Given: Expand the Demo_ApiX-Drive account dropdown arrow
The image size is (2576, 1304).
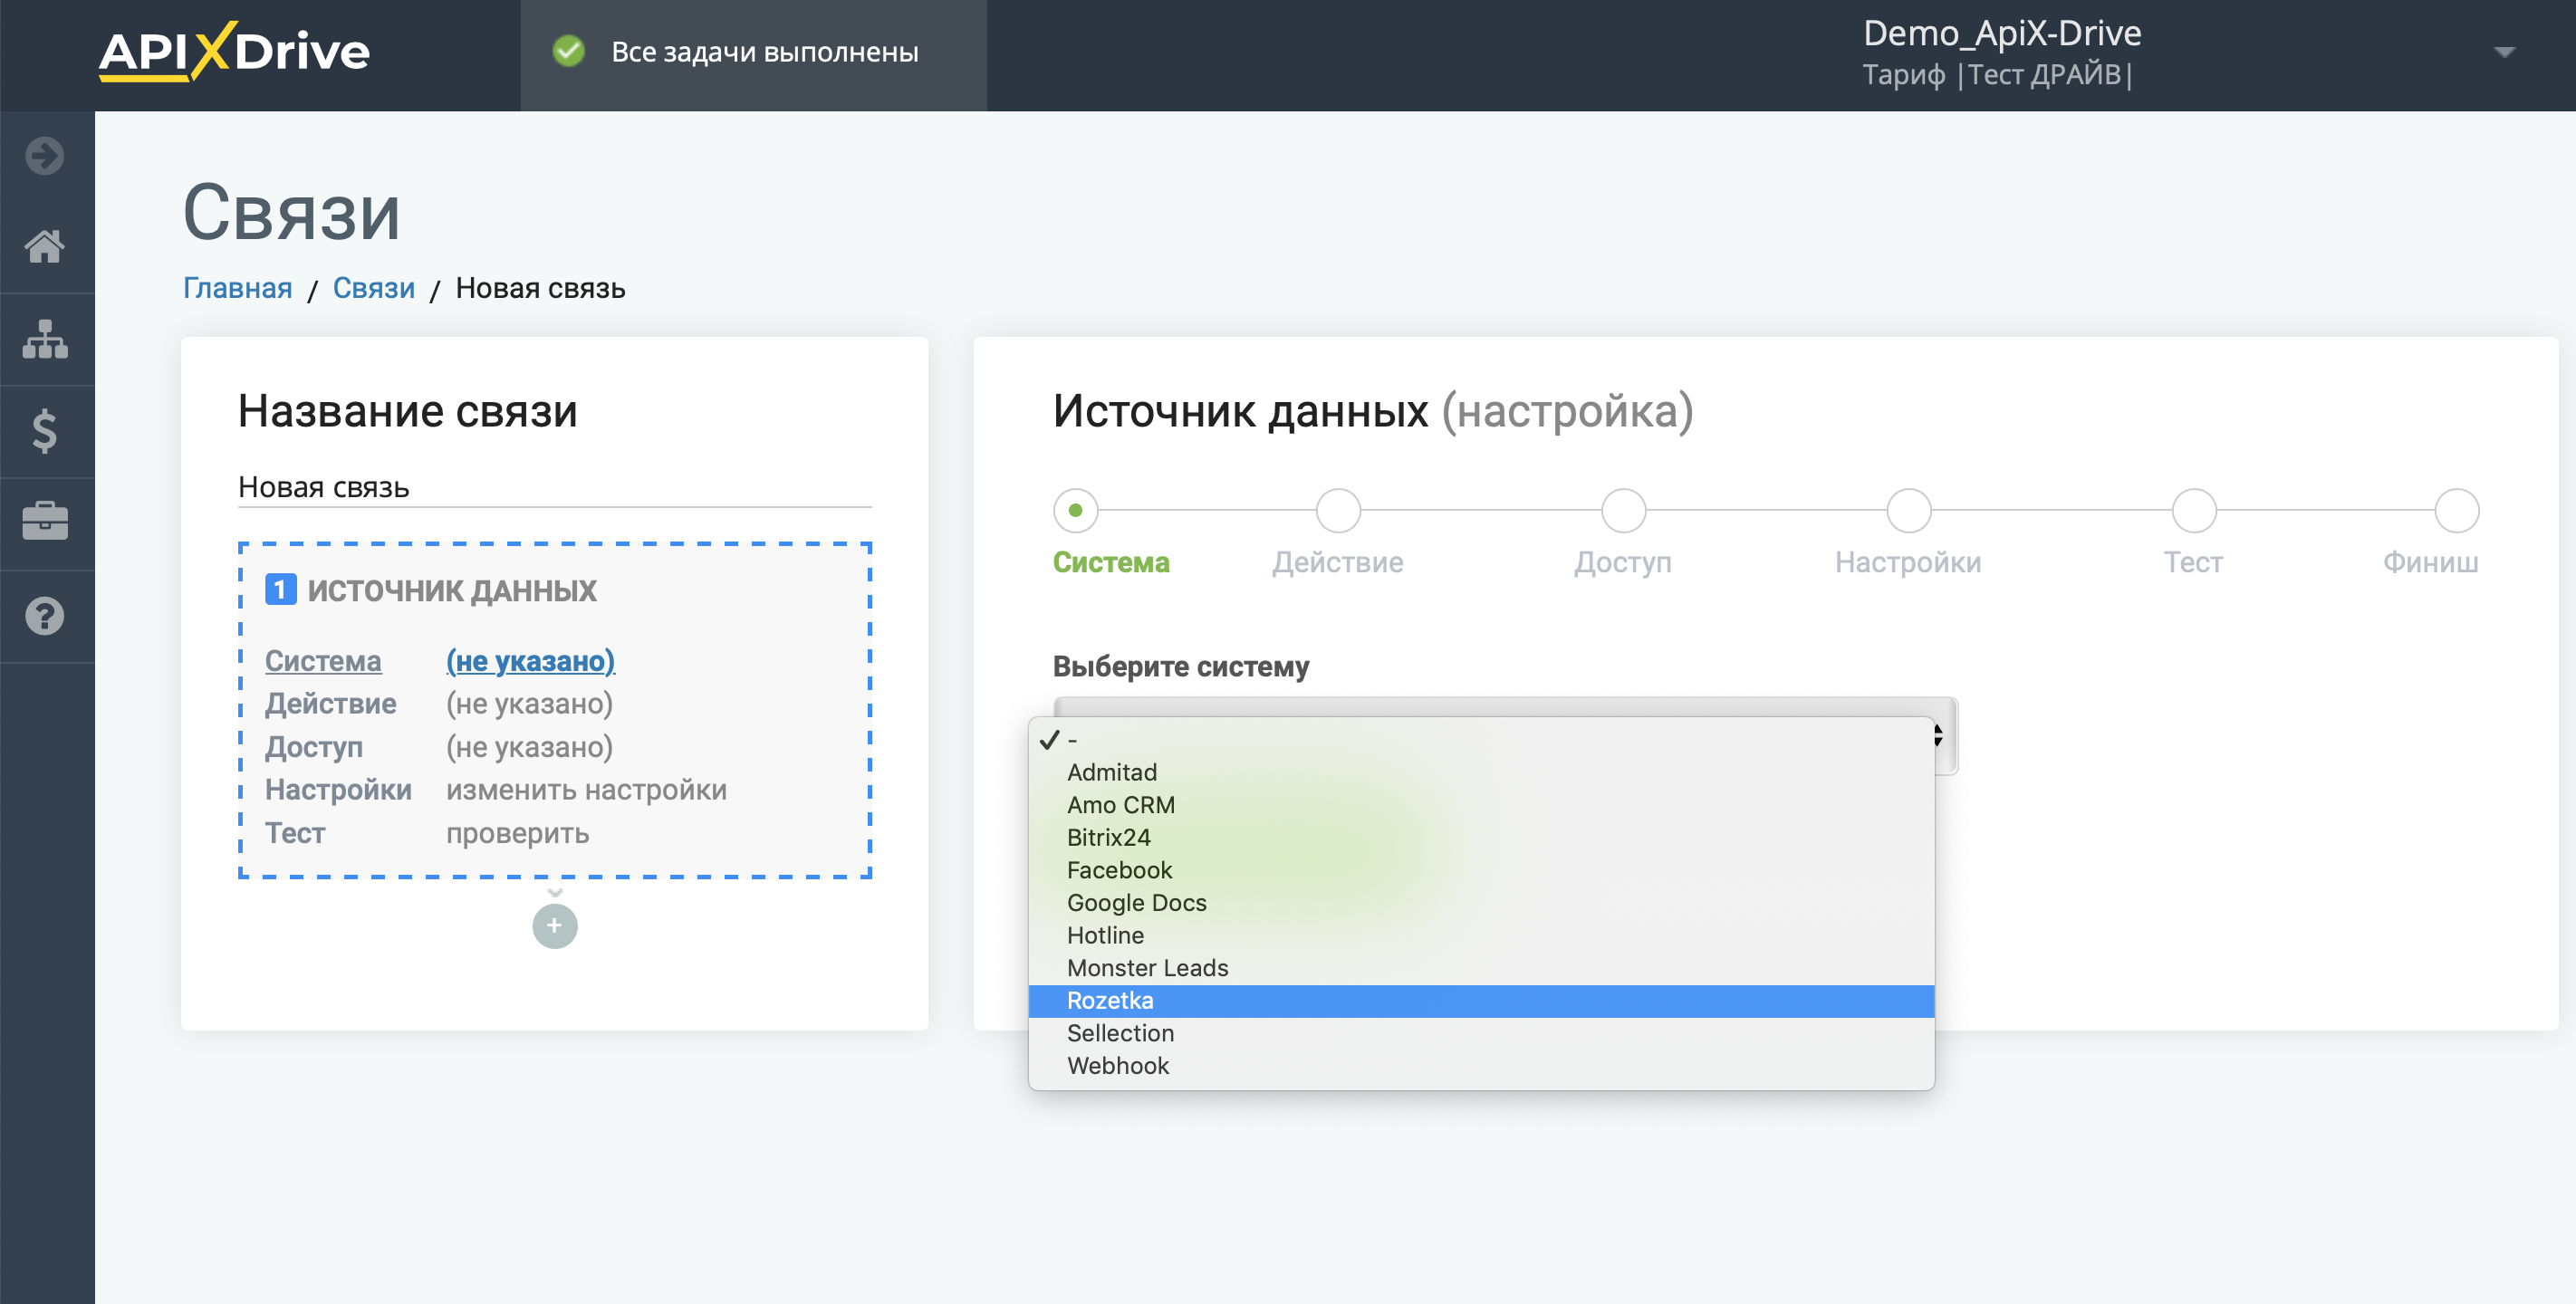Looking at the screenshot, I should (x=2504, y=52).
